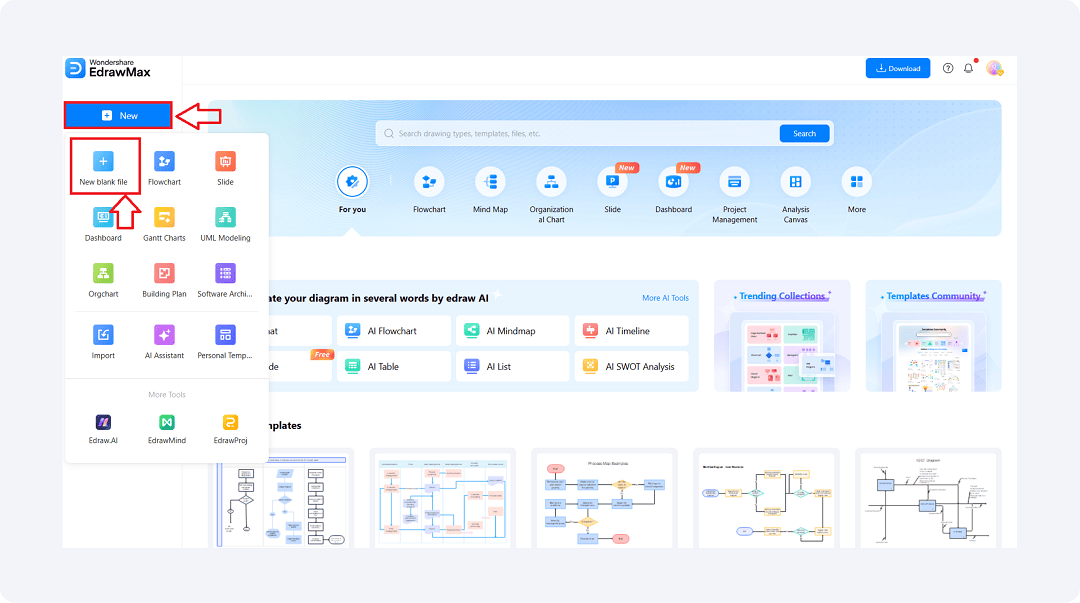Open the help question mark icon

click(948, 68)
